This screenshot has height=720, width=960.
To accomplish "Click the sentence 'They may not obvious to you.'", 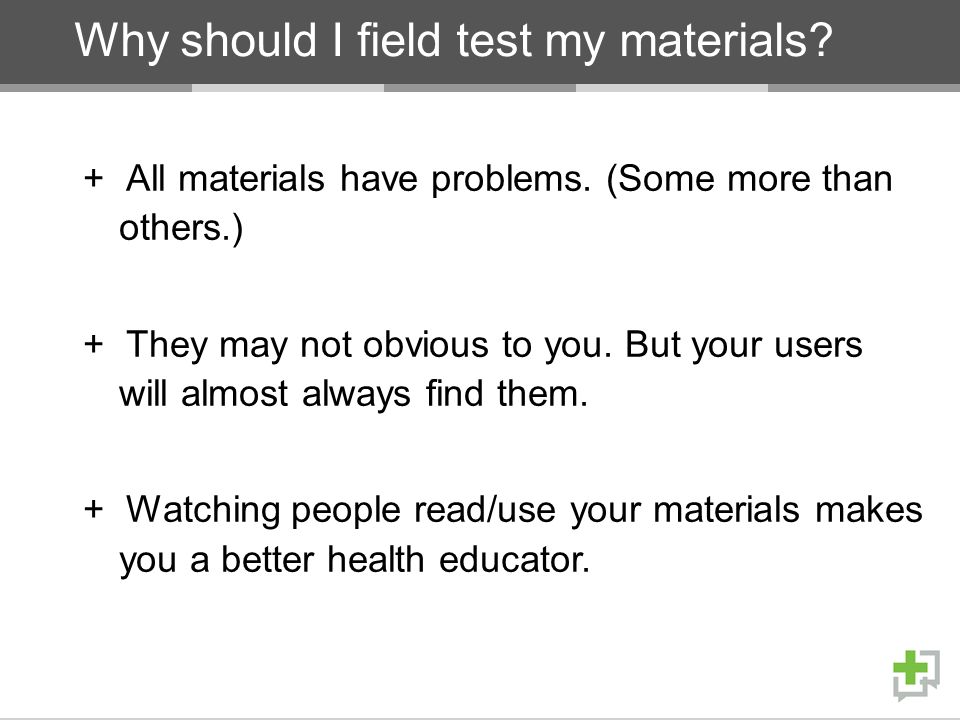I will (x=369, y=345).
